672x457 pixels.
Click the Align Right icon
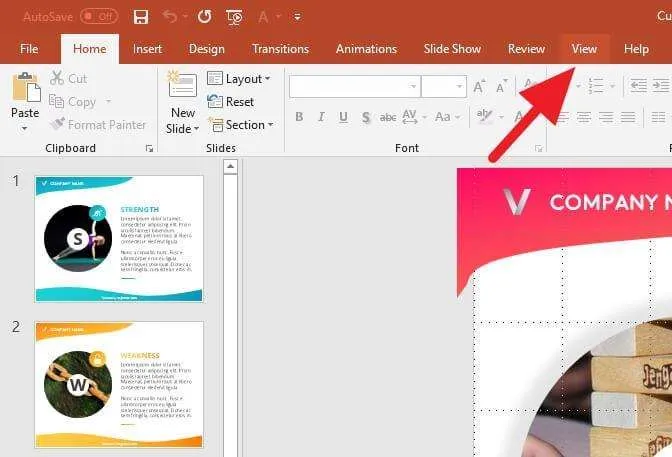pyautogui.click(x=606, y=117)
